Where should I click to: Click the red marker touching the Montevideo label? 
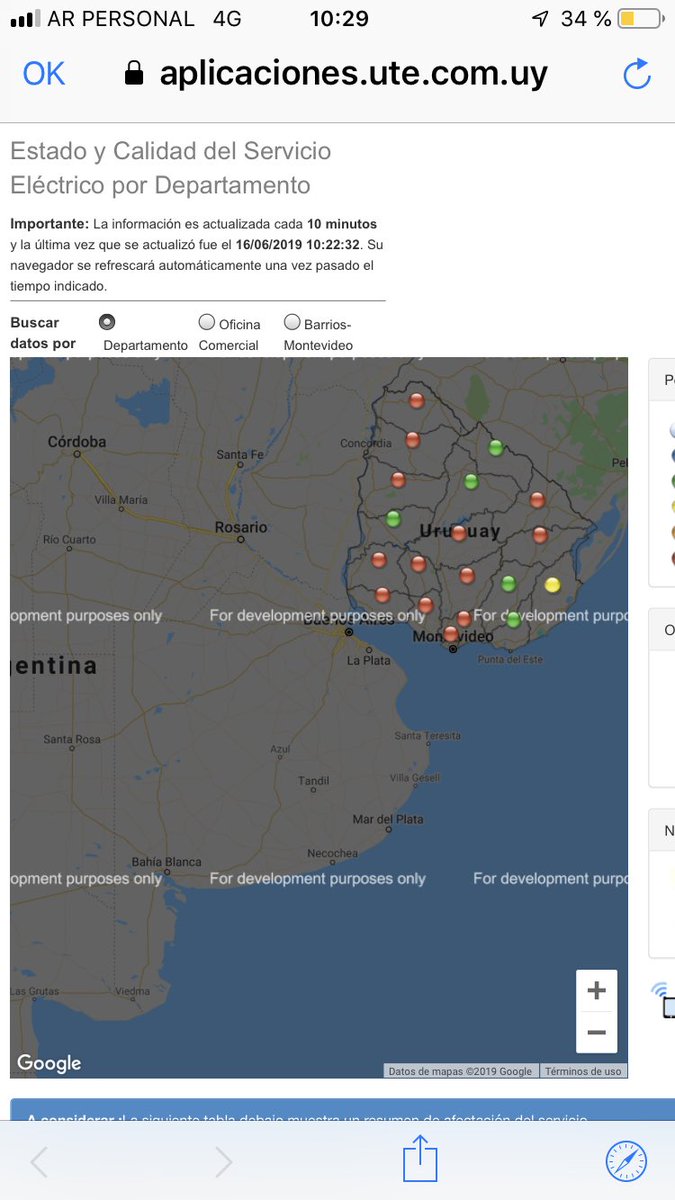[x=450, y=634]
